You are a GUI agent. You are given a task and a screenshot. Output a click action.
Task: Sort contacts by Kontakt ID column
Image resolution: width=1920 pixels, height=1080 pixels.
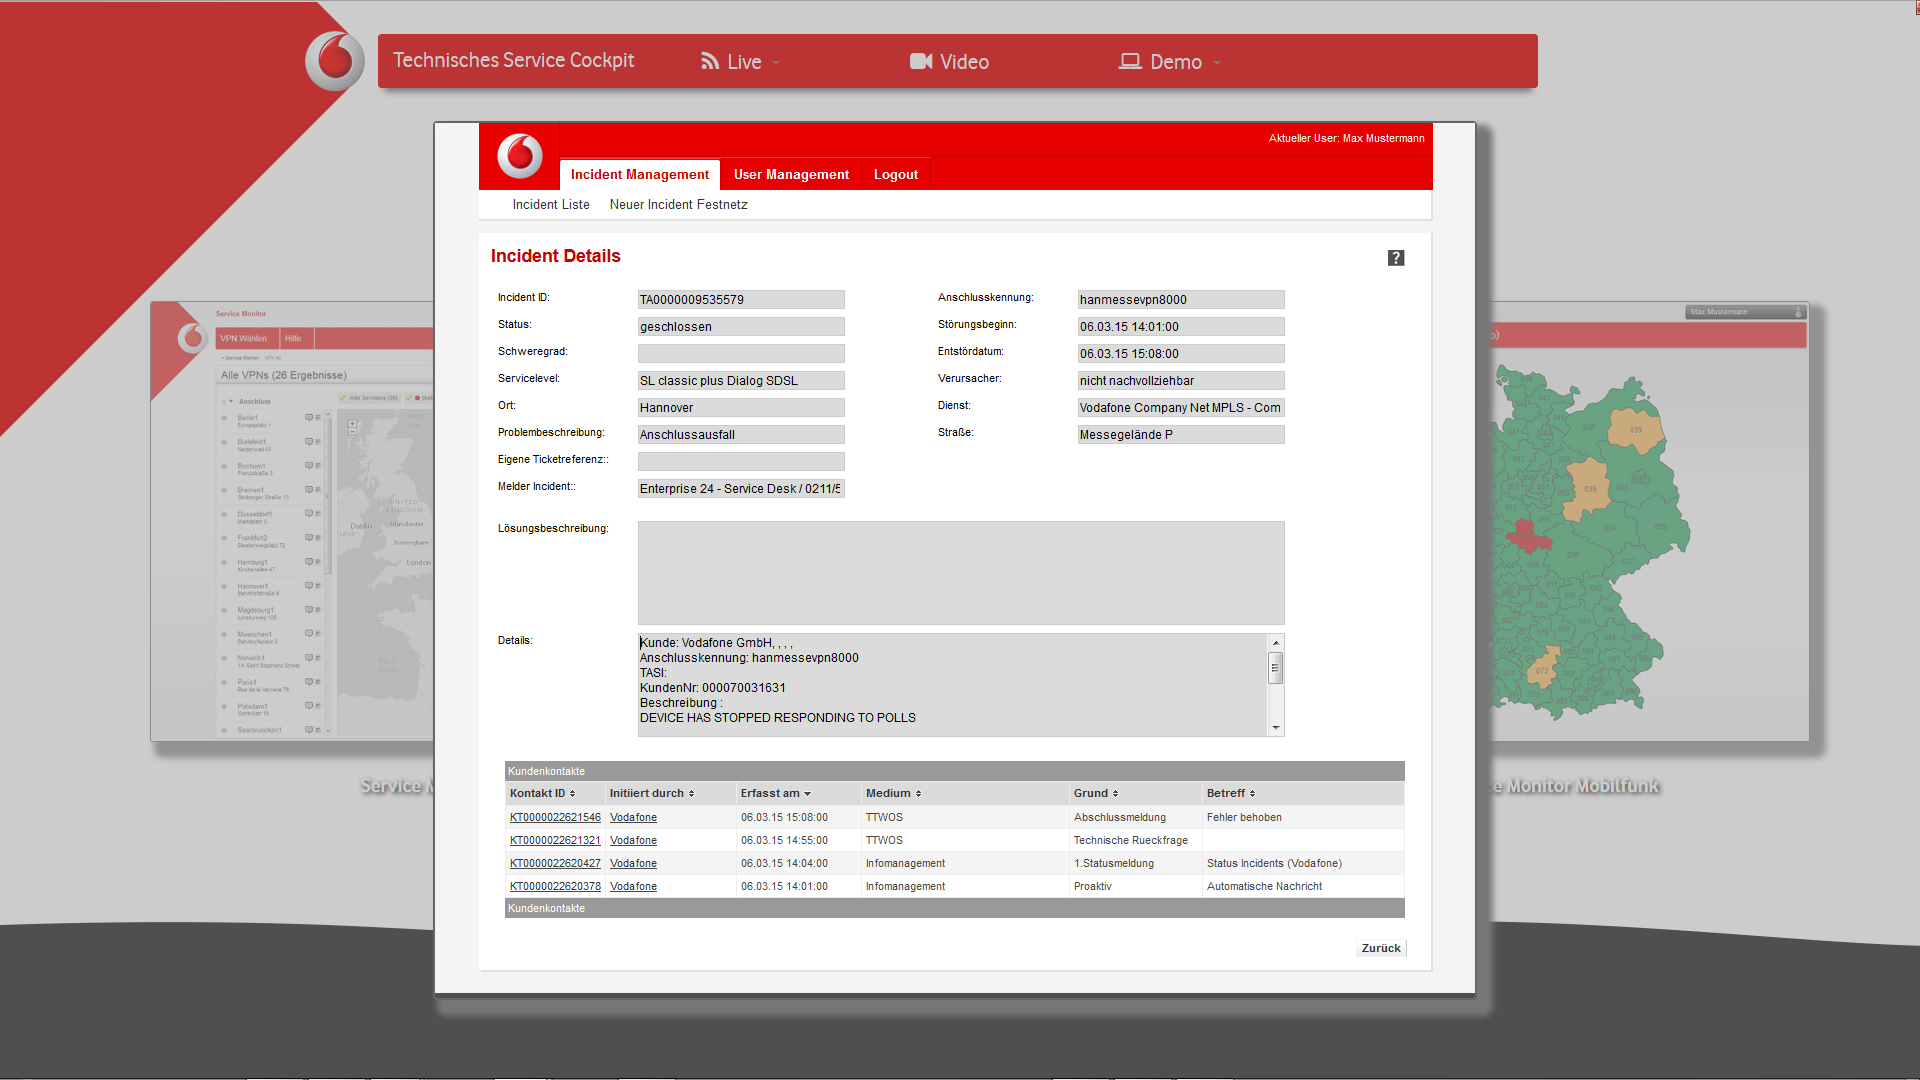542,793
